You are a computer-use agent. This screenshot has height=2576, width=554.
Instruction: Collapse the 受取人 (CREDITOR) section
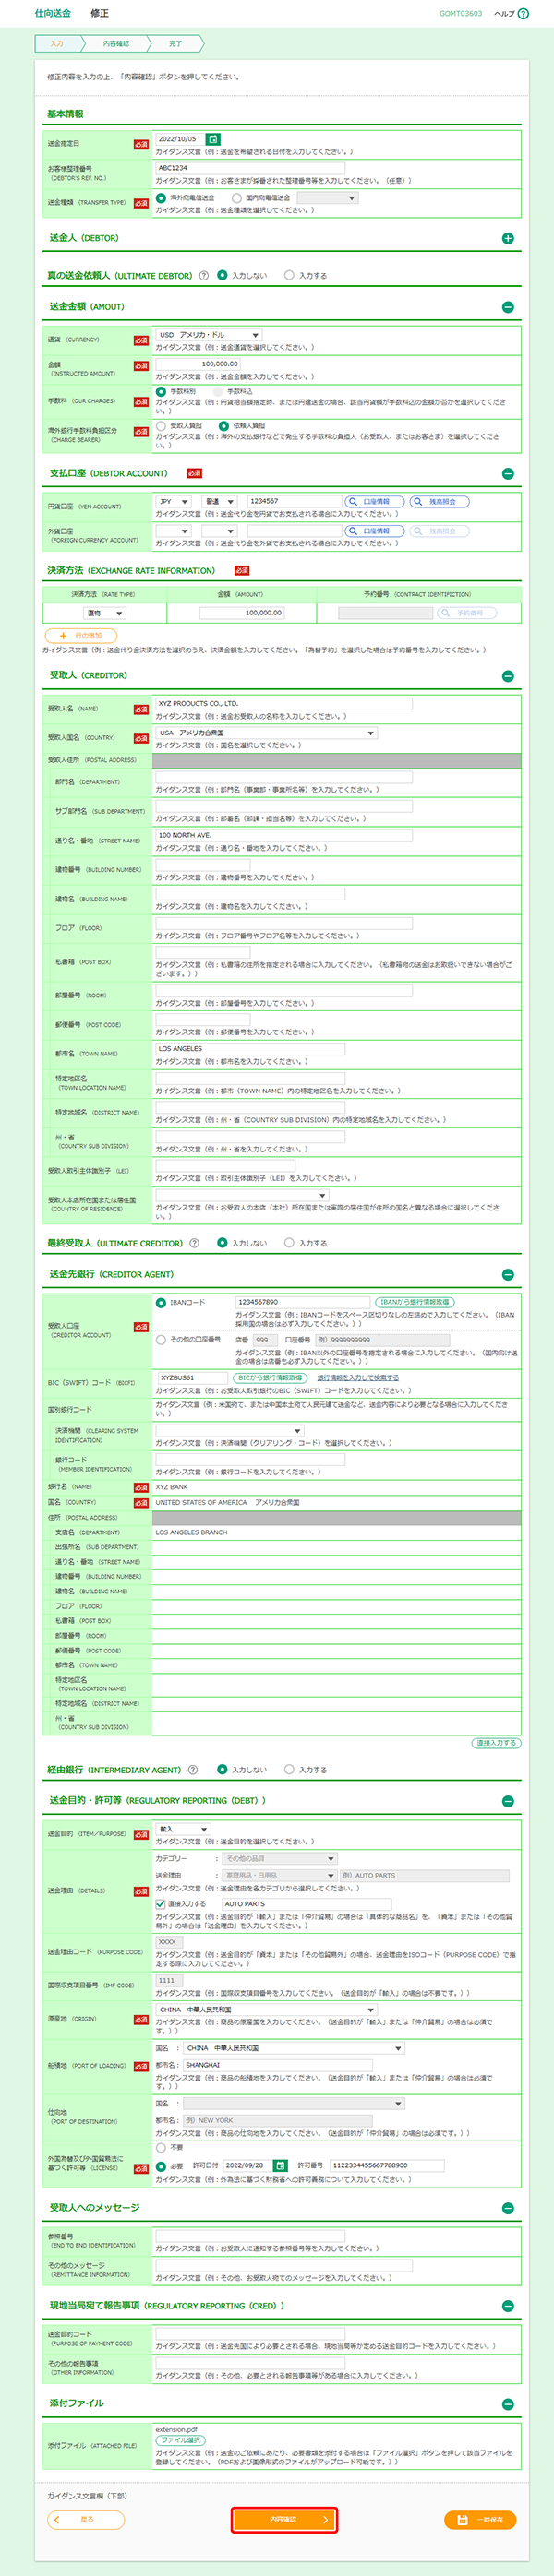pyautogui.click(x=508, y=676)
